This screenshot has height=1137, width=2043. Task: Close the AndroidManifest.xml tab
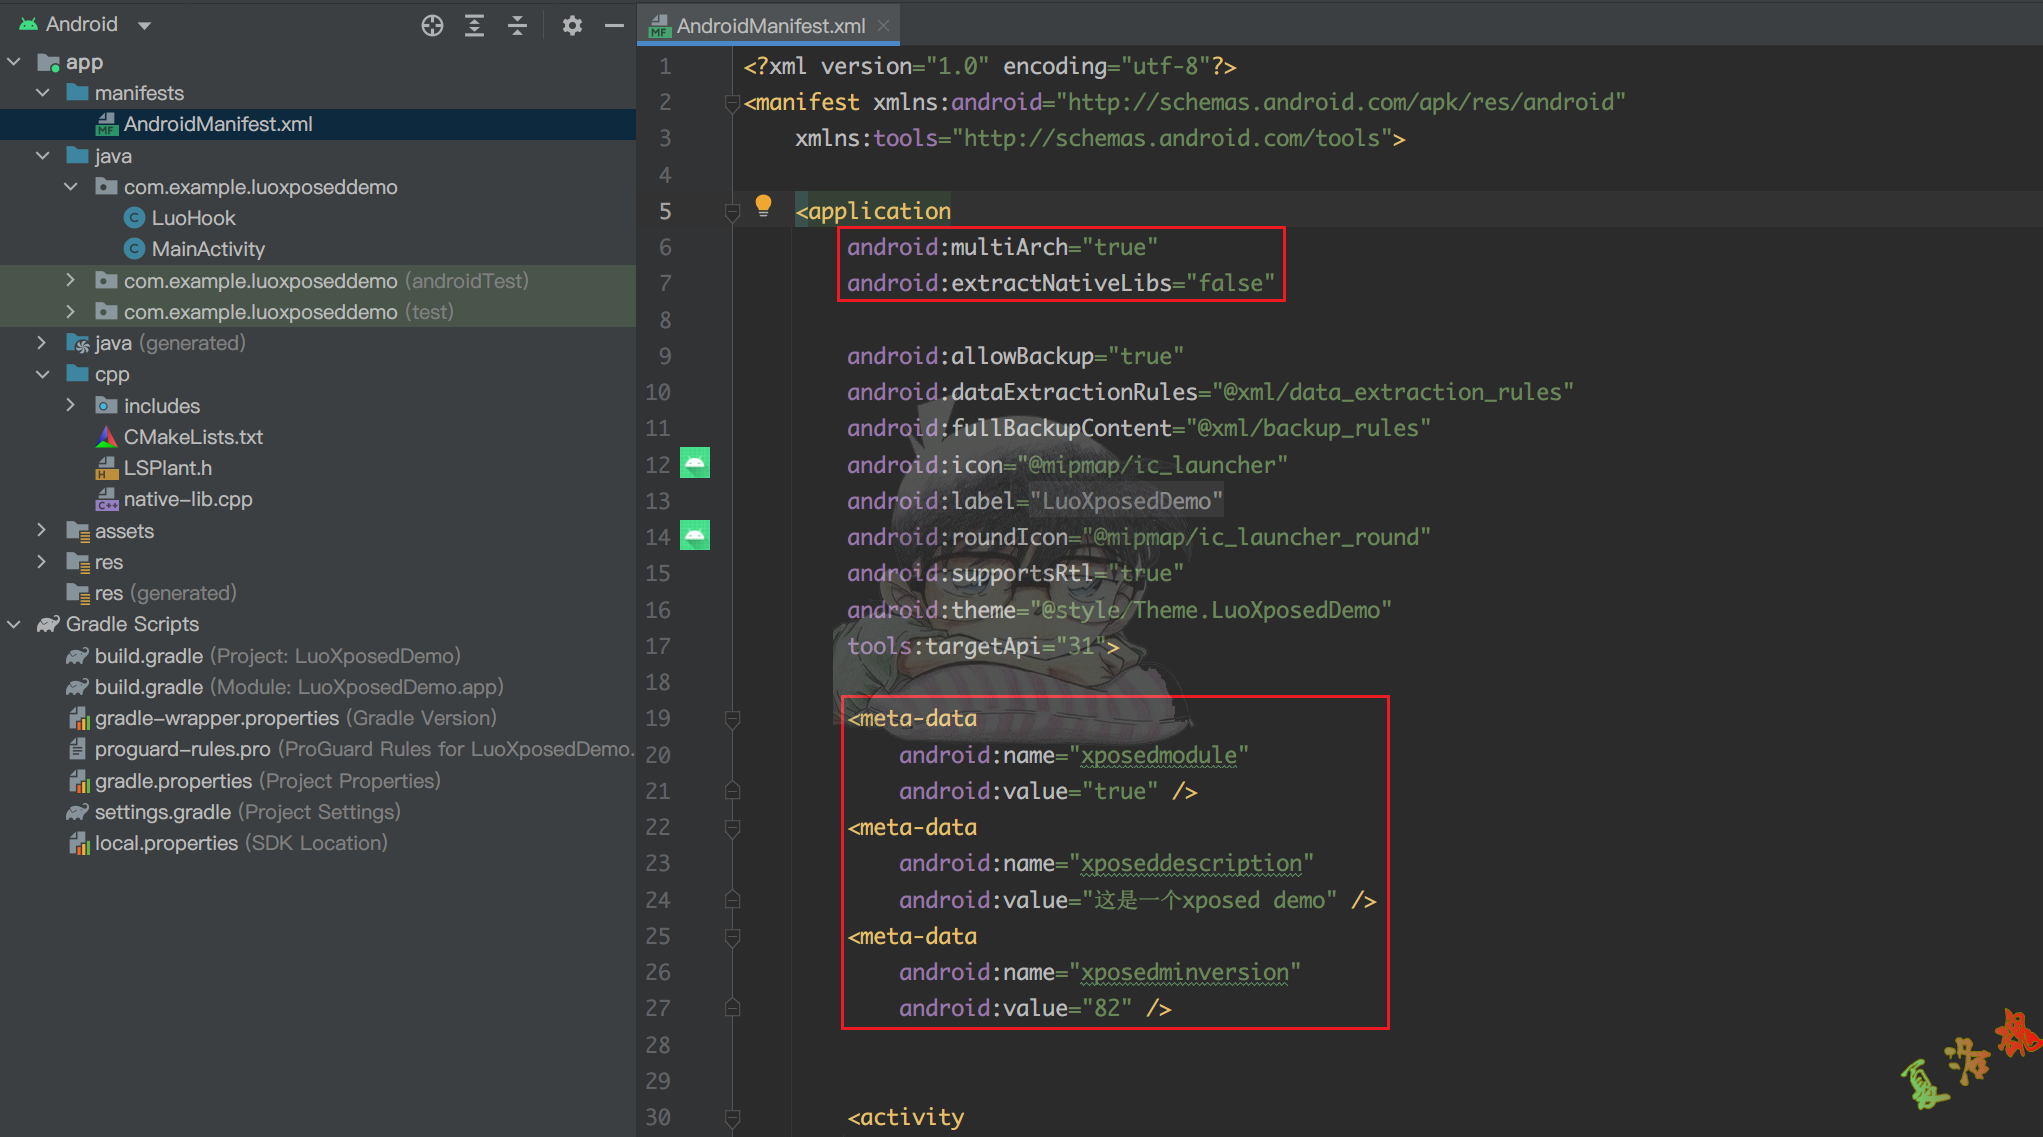884,24
